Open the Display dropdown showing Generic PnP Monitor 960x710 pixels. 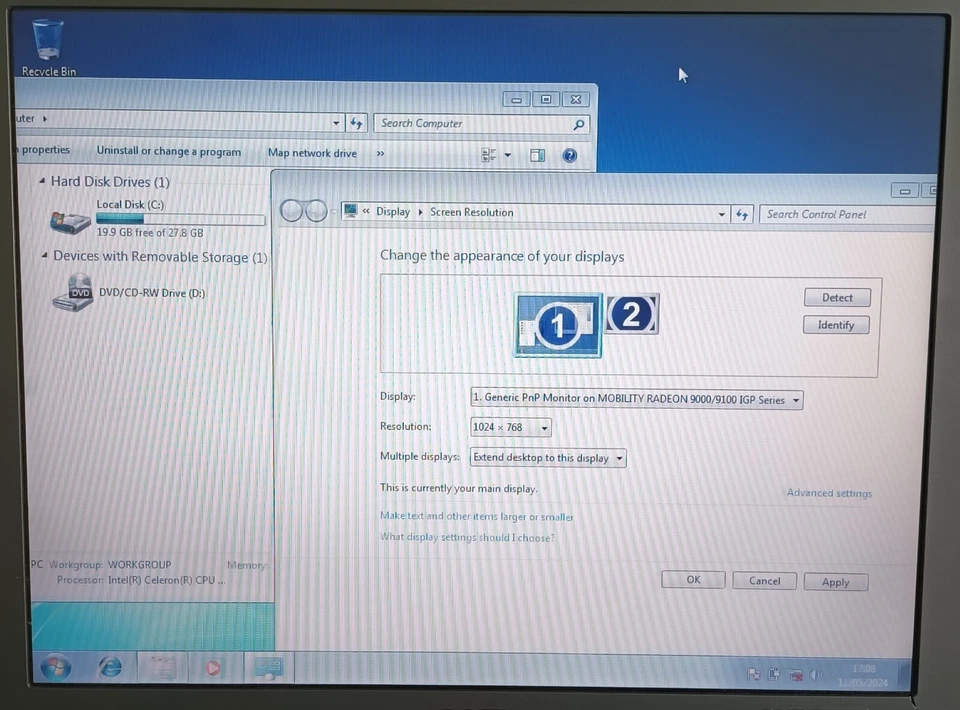pos(635,399)
